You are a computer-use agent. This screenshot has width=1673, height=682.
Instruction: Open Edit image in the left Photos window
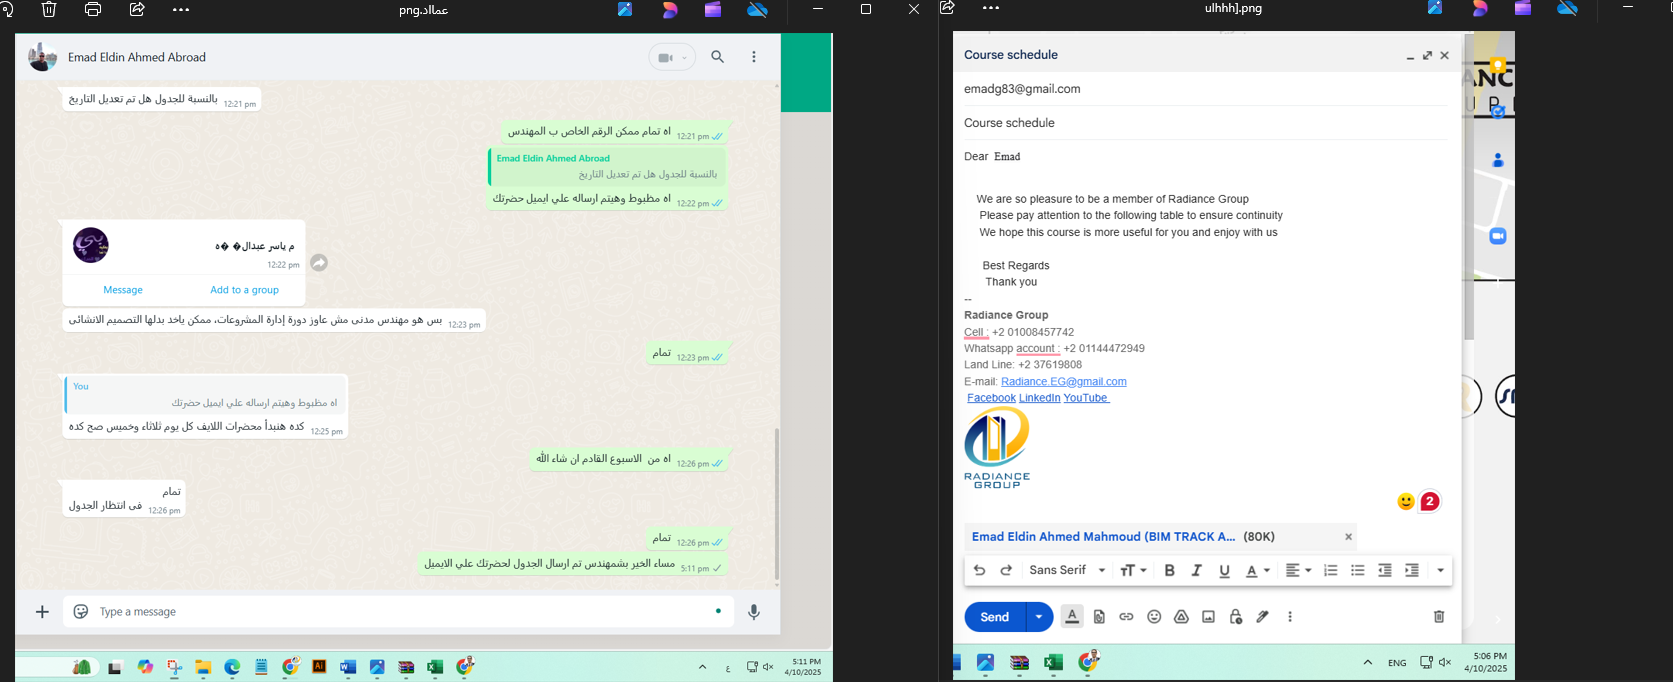625,9
